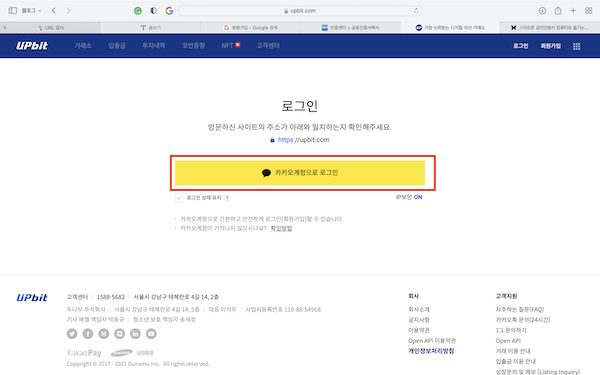
Task: Click the Share icon in Safari toolbar
Action: coord(558,10)
